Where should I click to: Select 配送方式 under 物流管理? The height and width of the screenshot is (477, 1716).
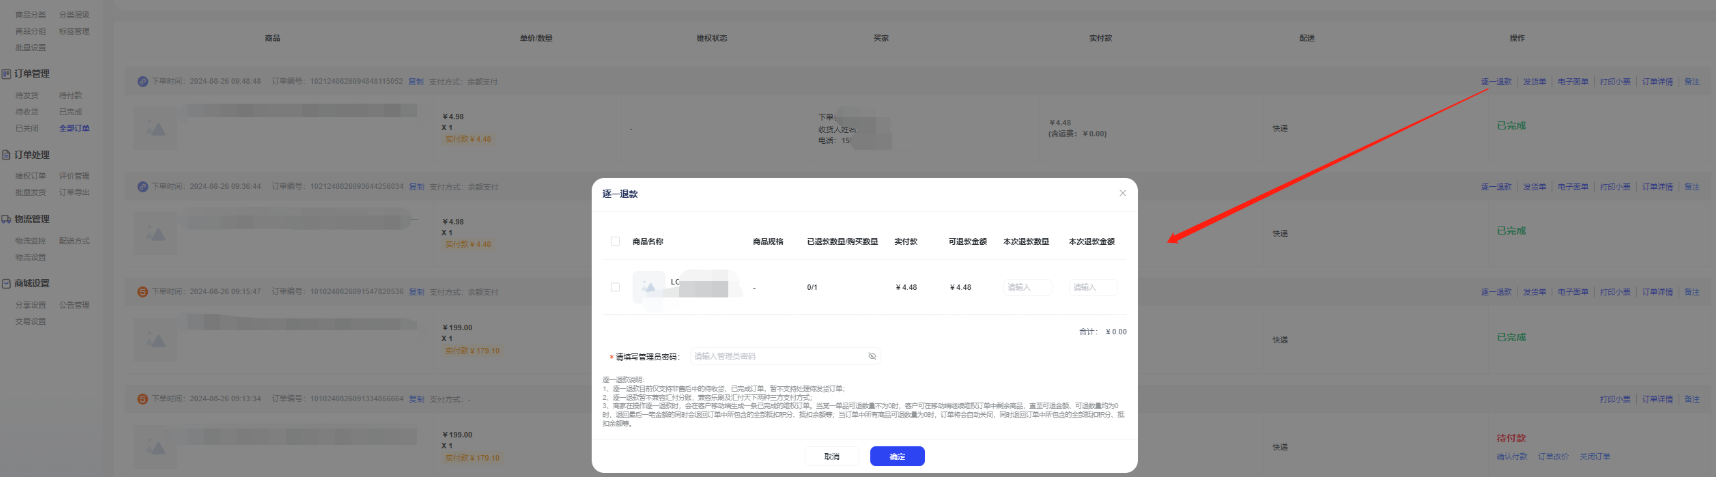pyautogui.click(x=74, y=241)
